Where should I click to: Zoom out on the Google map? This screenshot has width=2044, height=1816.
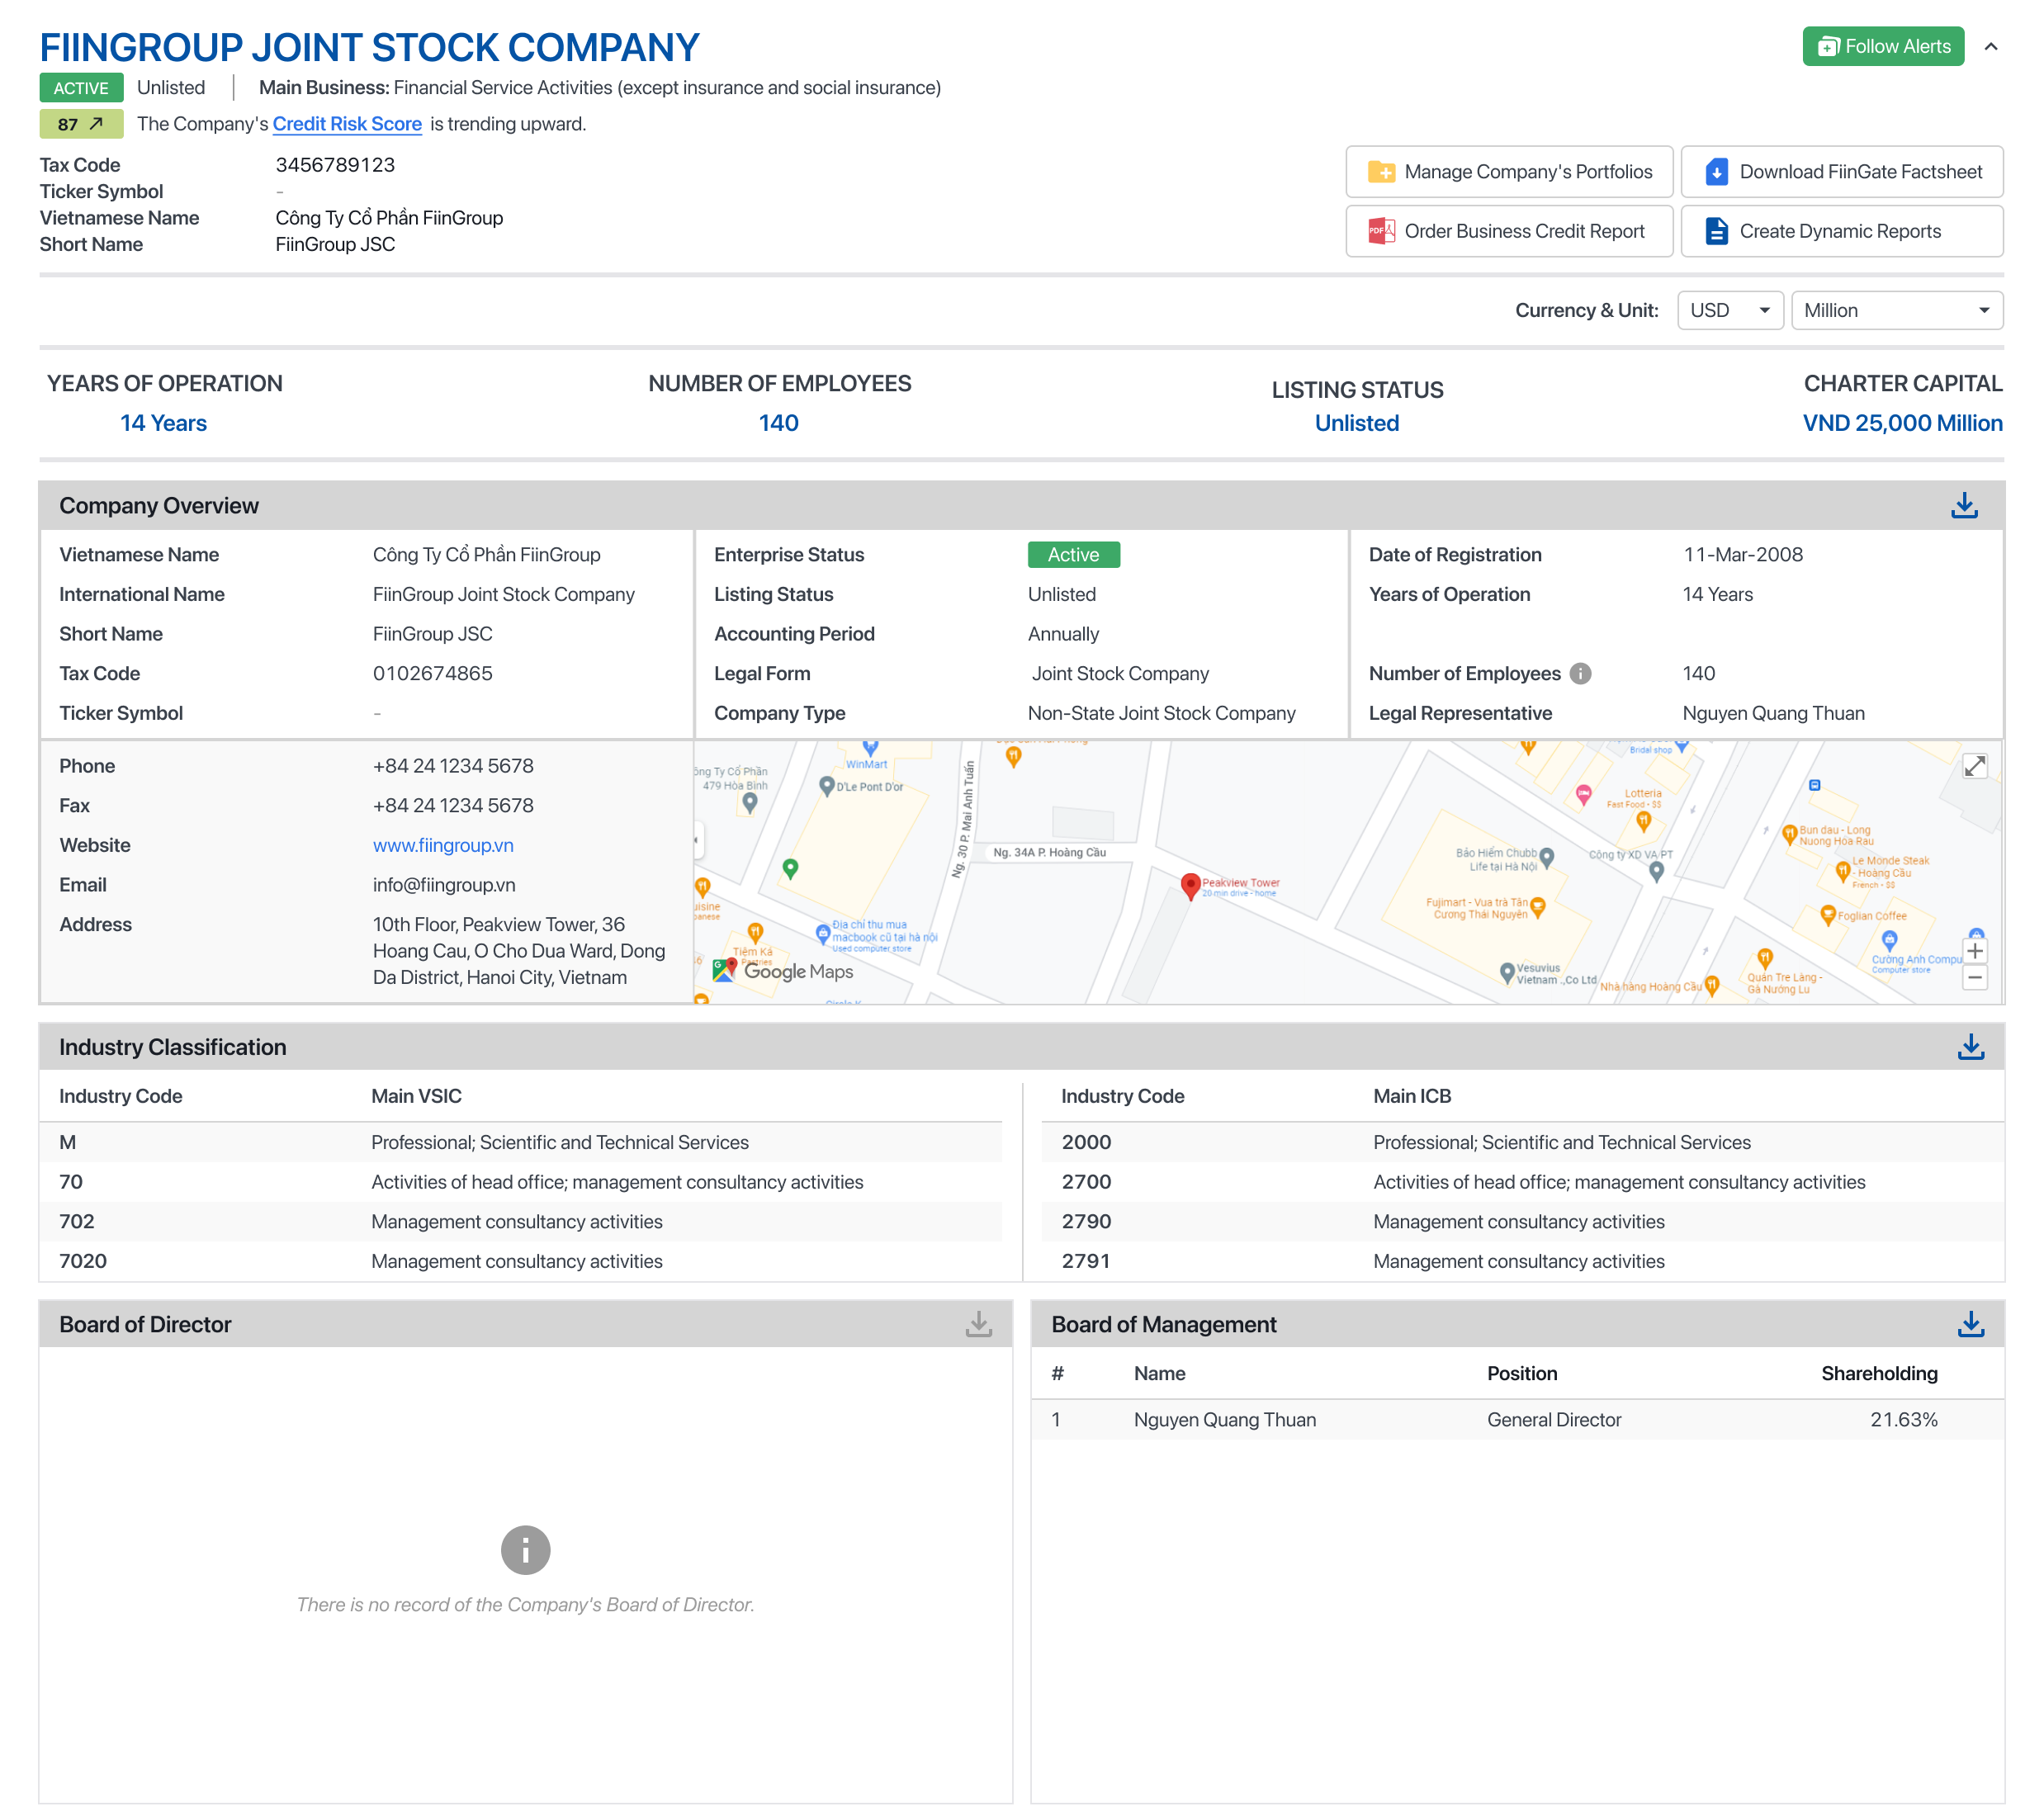(x=1974, y=978)
